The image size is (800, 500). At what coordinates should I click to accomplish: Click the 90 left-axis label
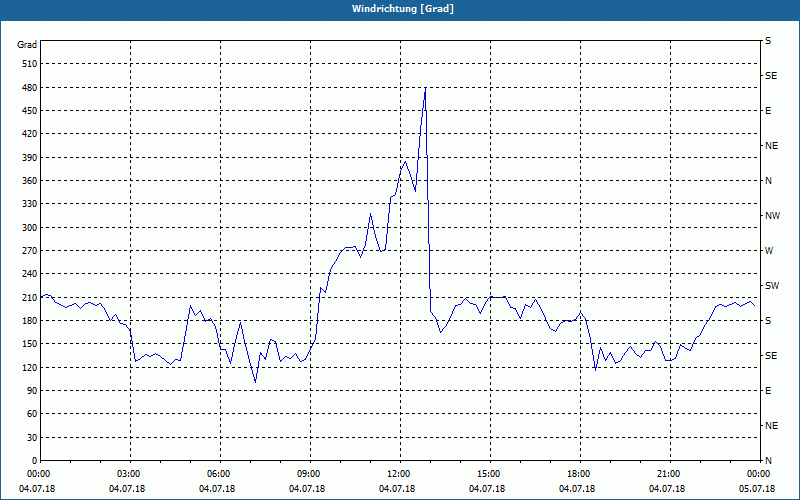click(32, 391)
